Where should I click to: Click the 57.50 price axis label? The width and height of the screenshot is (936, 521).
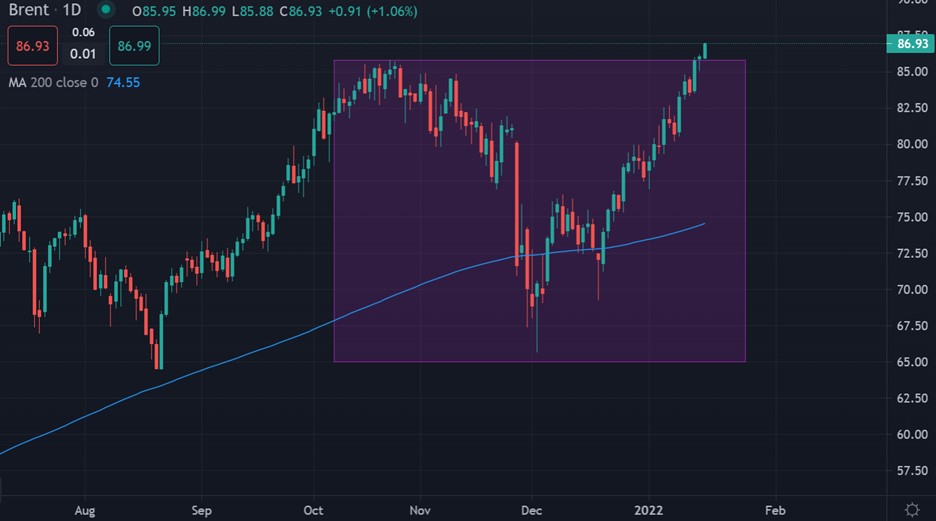point(912,471)
